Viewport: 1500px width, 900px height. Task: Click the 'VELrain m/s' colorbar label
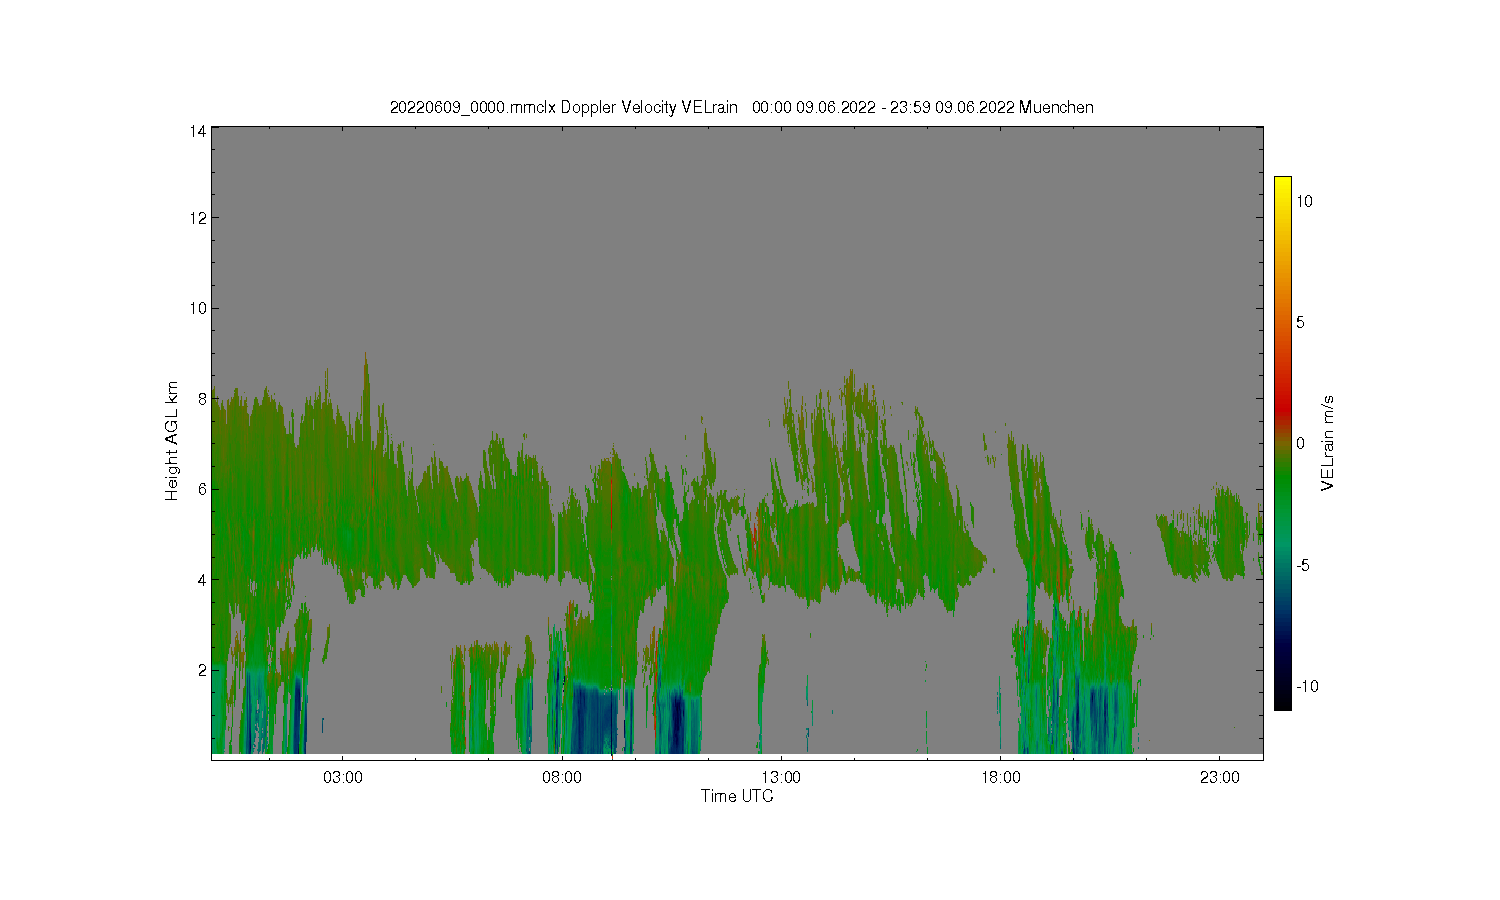click(x=1327, y=443)
